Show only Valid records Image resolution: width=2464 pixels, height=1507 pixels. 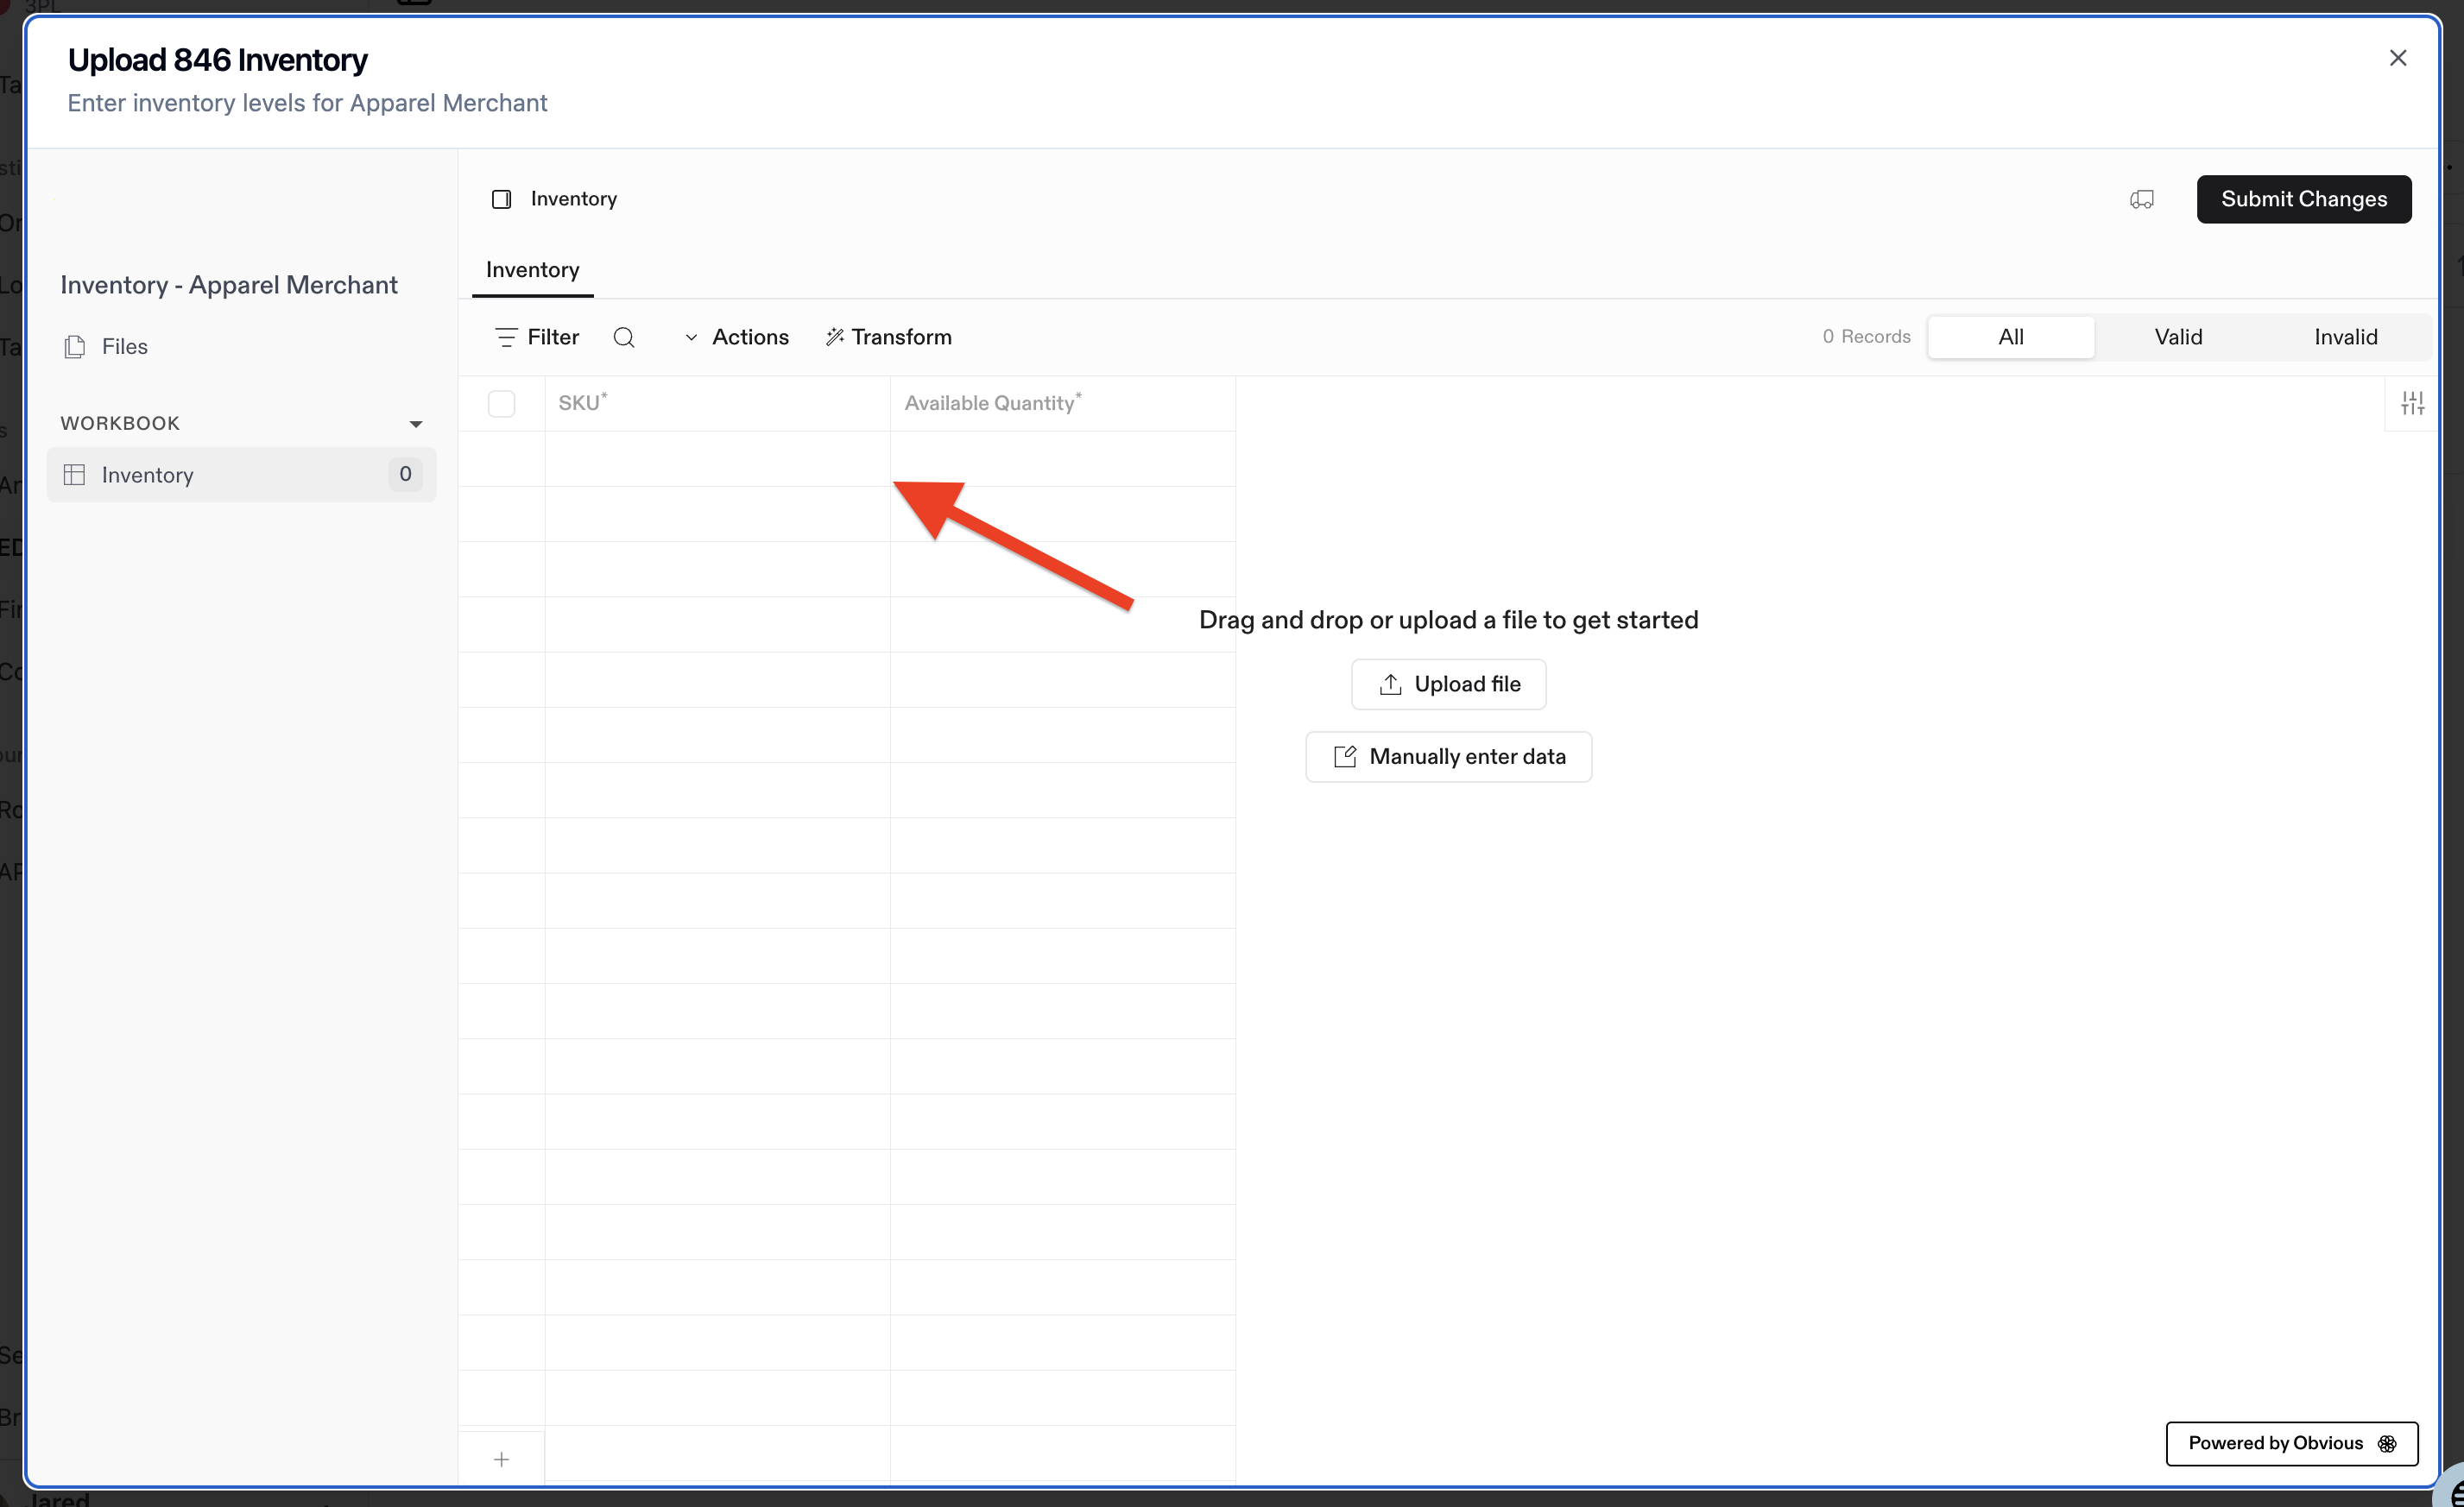tap(2178, 337)
